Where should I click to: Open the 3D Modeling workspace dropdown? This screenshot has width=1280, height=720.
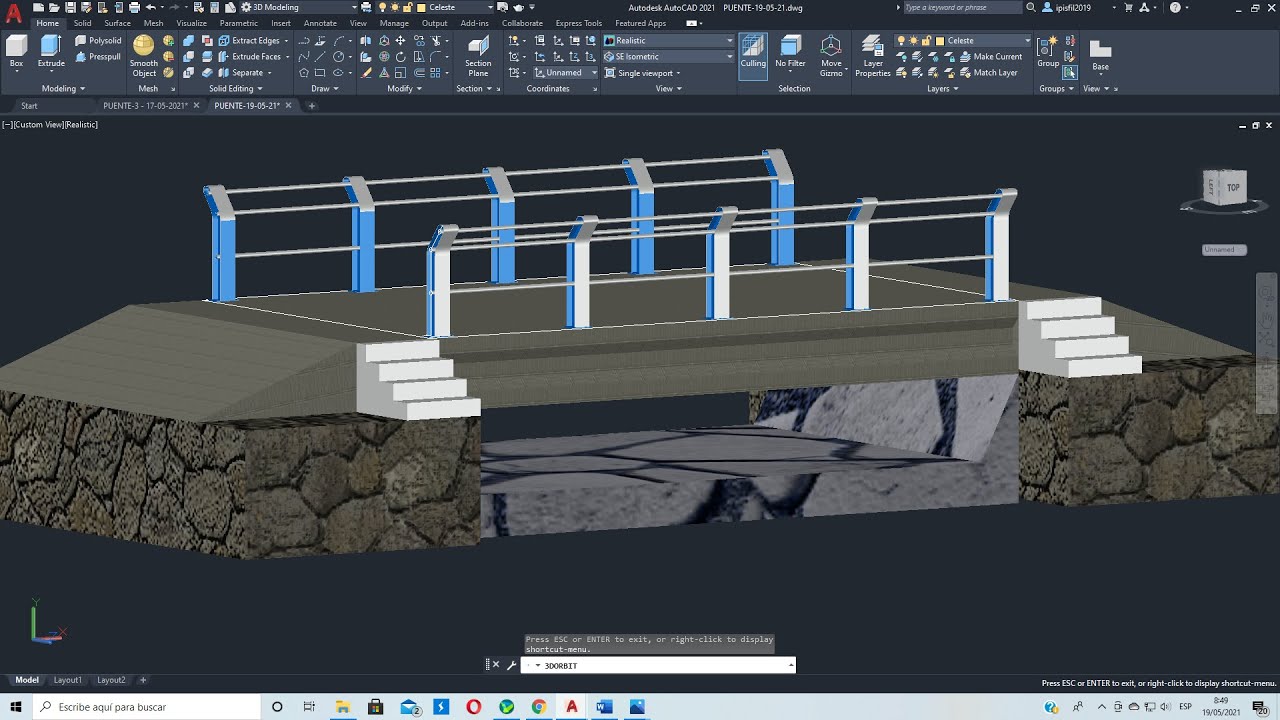coord(298,7)
